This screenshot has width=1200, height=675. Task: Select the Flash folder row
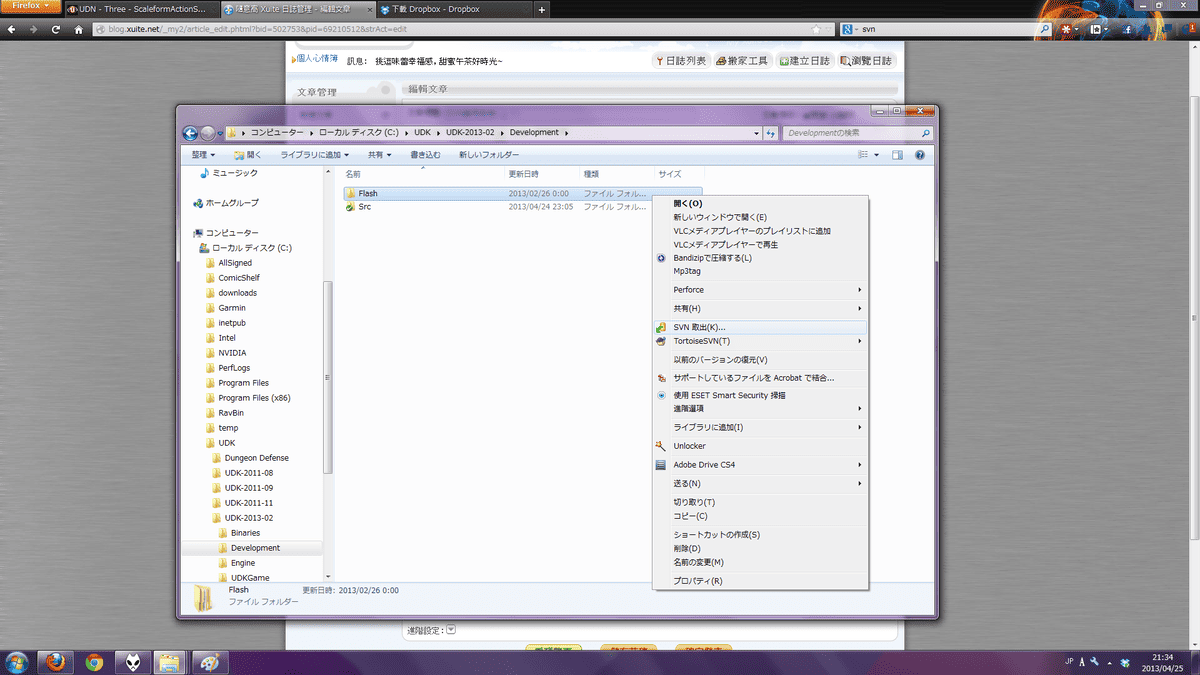(523, 193)
